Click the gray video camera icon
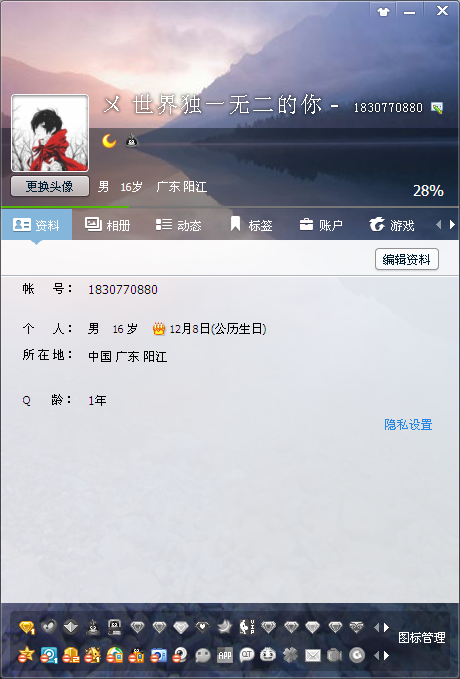Screen dimensions: 460x679 (335, 655)
